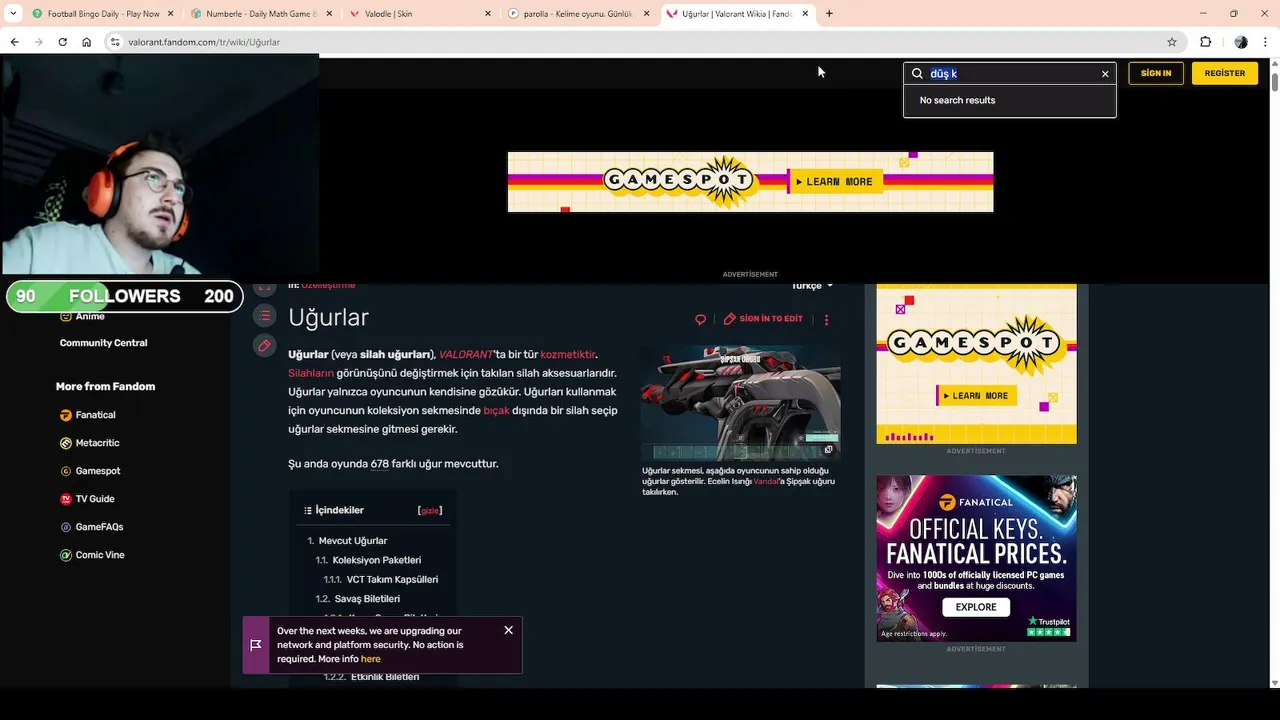The image size is (1280, 720).
Task: Click EXPLORE on Fanatical ad
Action: [975, 607]
